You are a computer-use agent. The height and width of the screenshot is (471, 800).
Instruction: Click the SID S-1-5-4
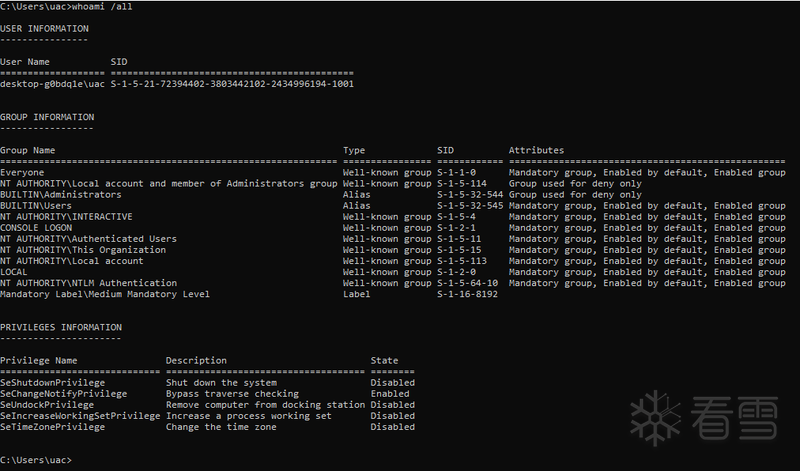tap(456, 217)
